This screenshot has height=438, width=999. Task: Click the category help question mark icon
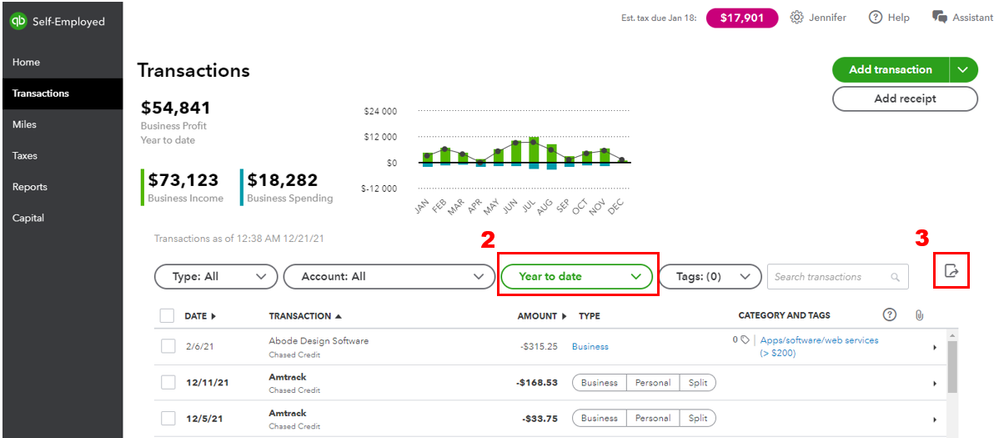[x=889, y=316]
